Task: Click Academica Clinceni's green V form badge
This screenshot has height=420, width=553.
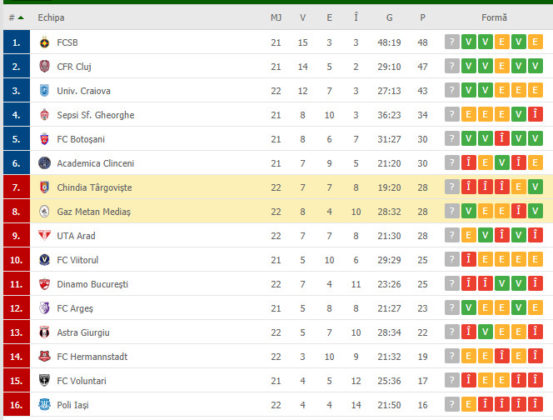Action: tap(502, 163)
